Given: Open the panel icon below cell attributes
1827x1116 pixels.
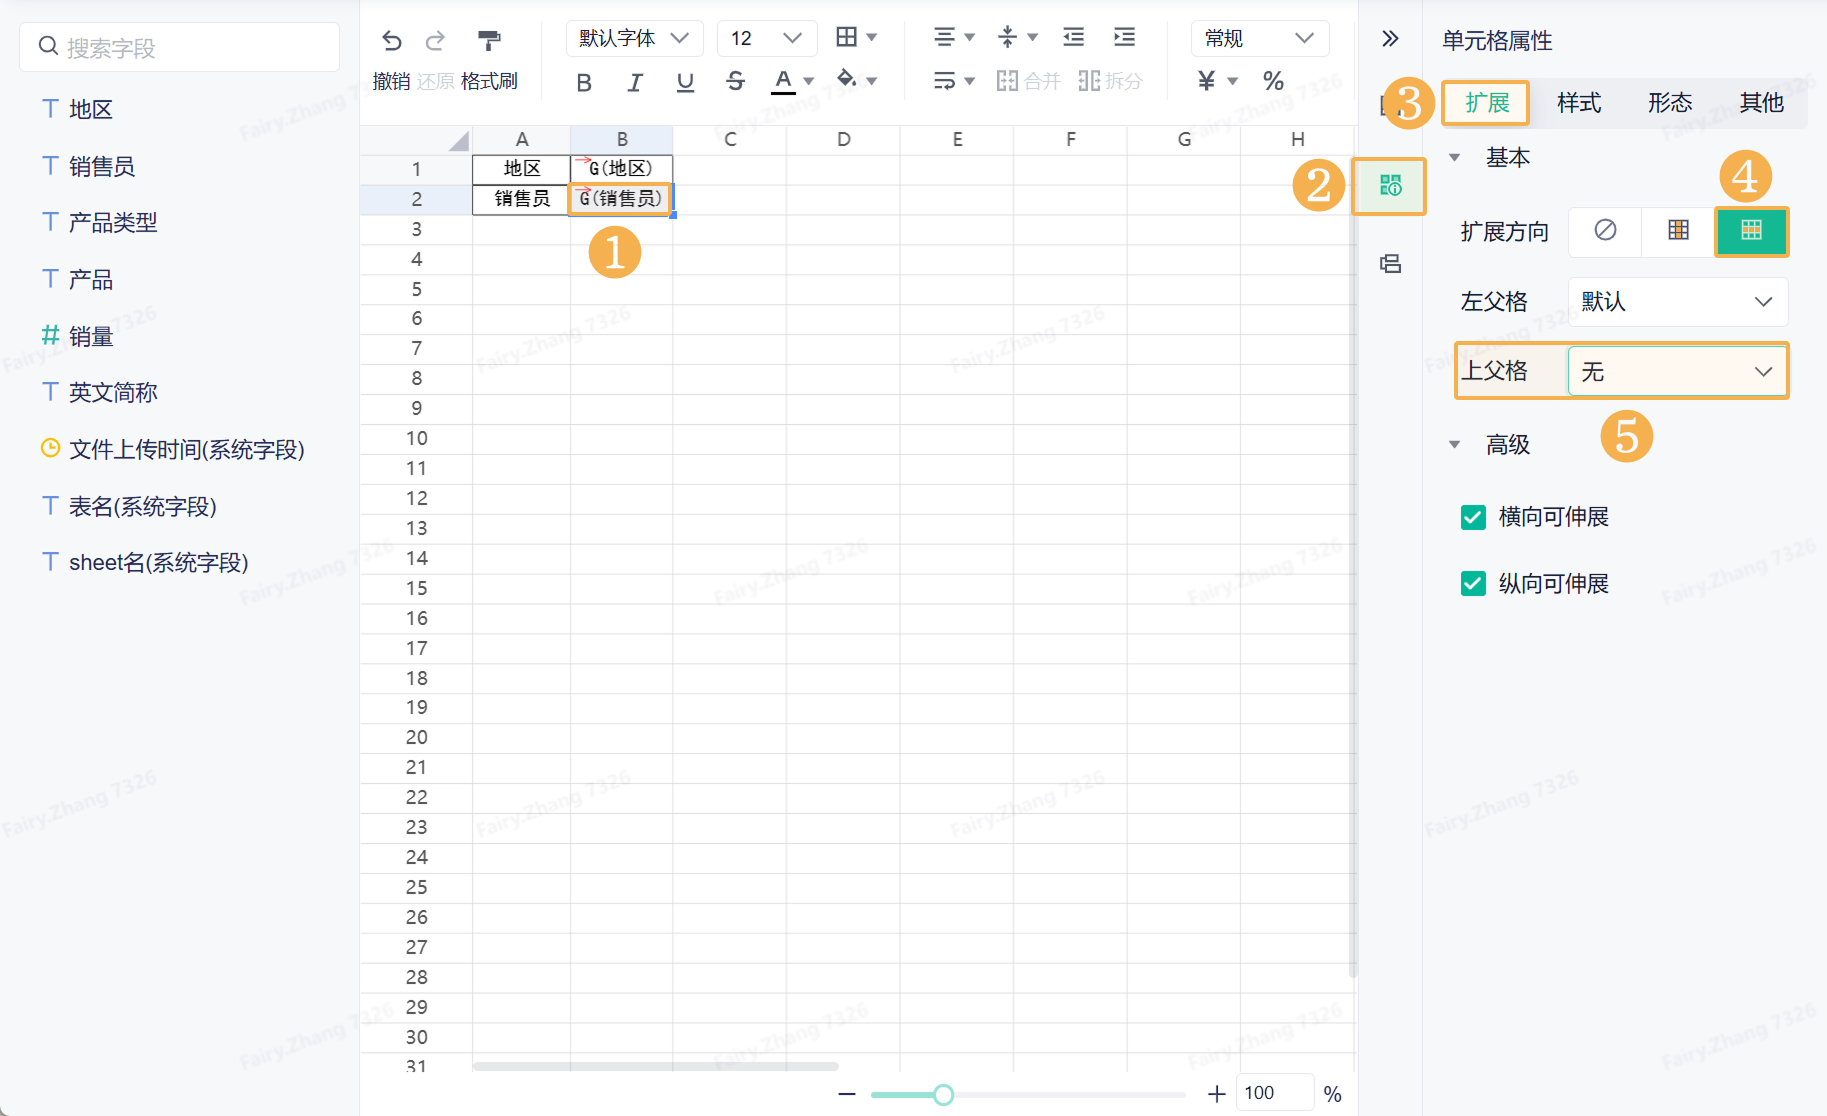Looking at the screenshot, I should click(x=1390, y=264).
